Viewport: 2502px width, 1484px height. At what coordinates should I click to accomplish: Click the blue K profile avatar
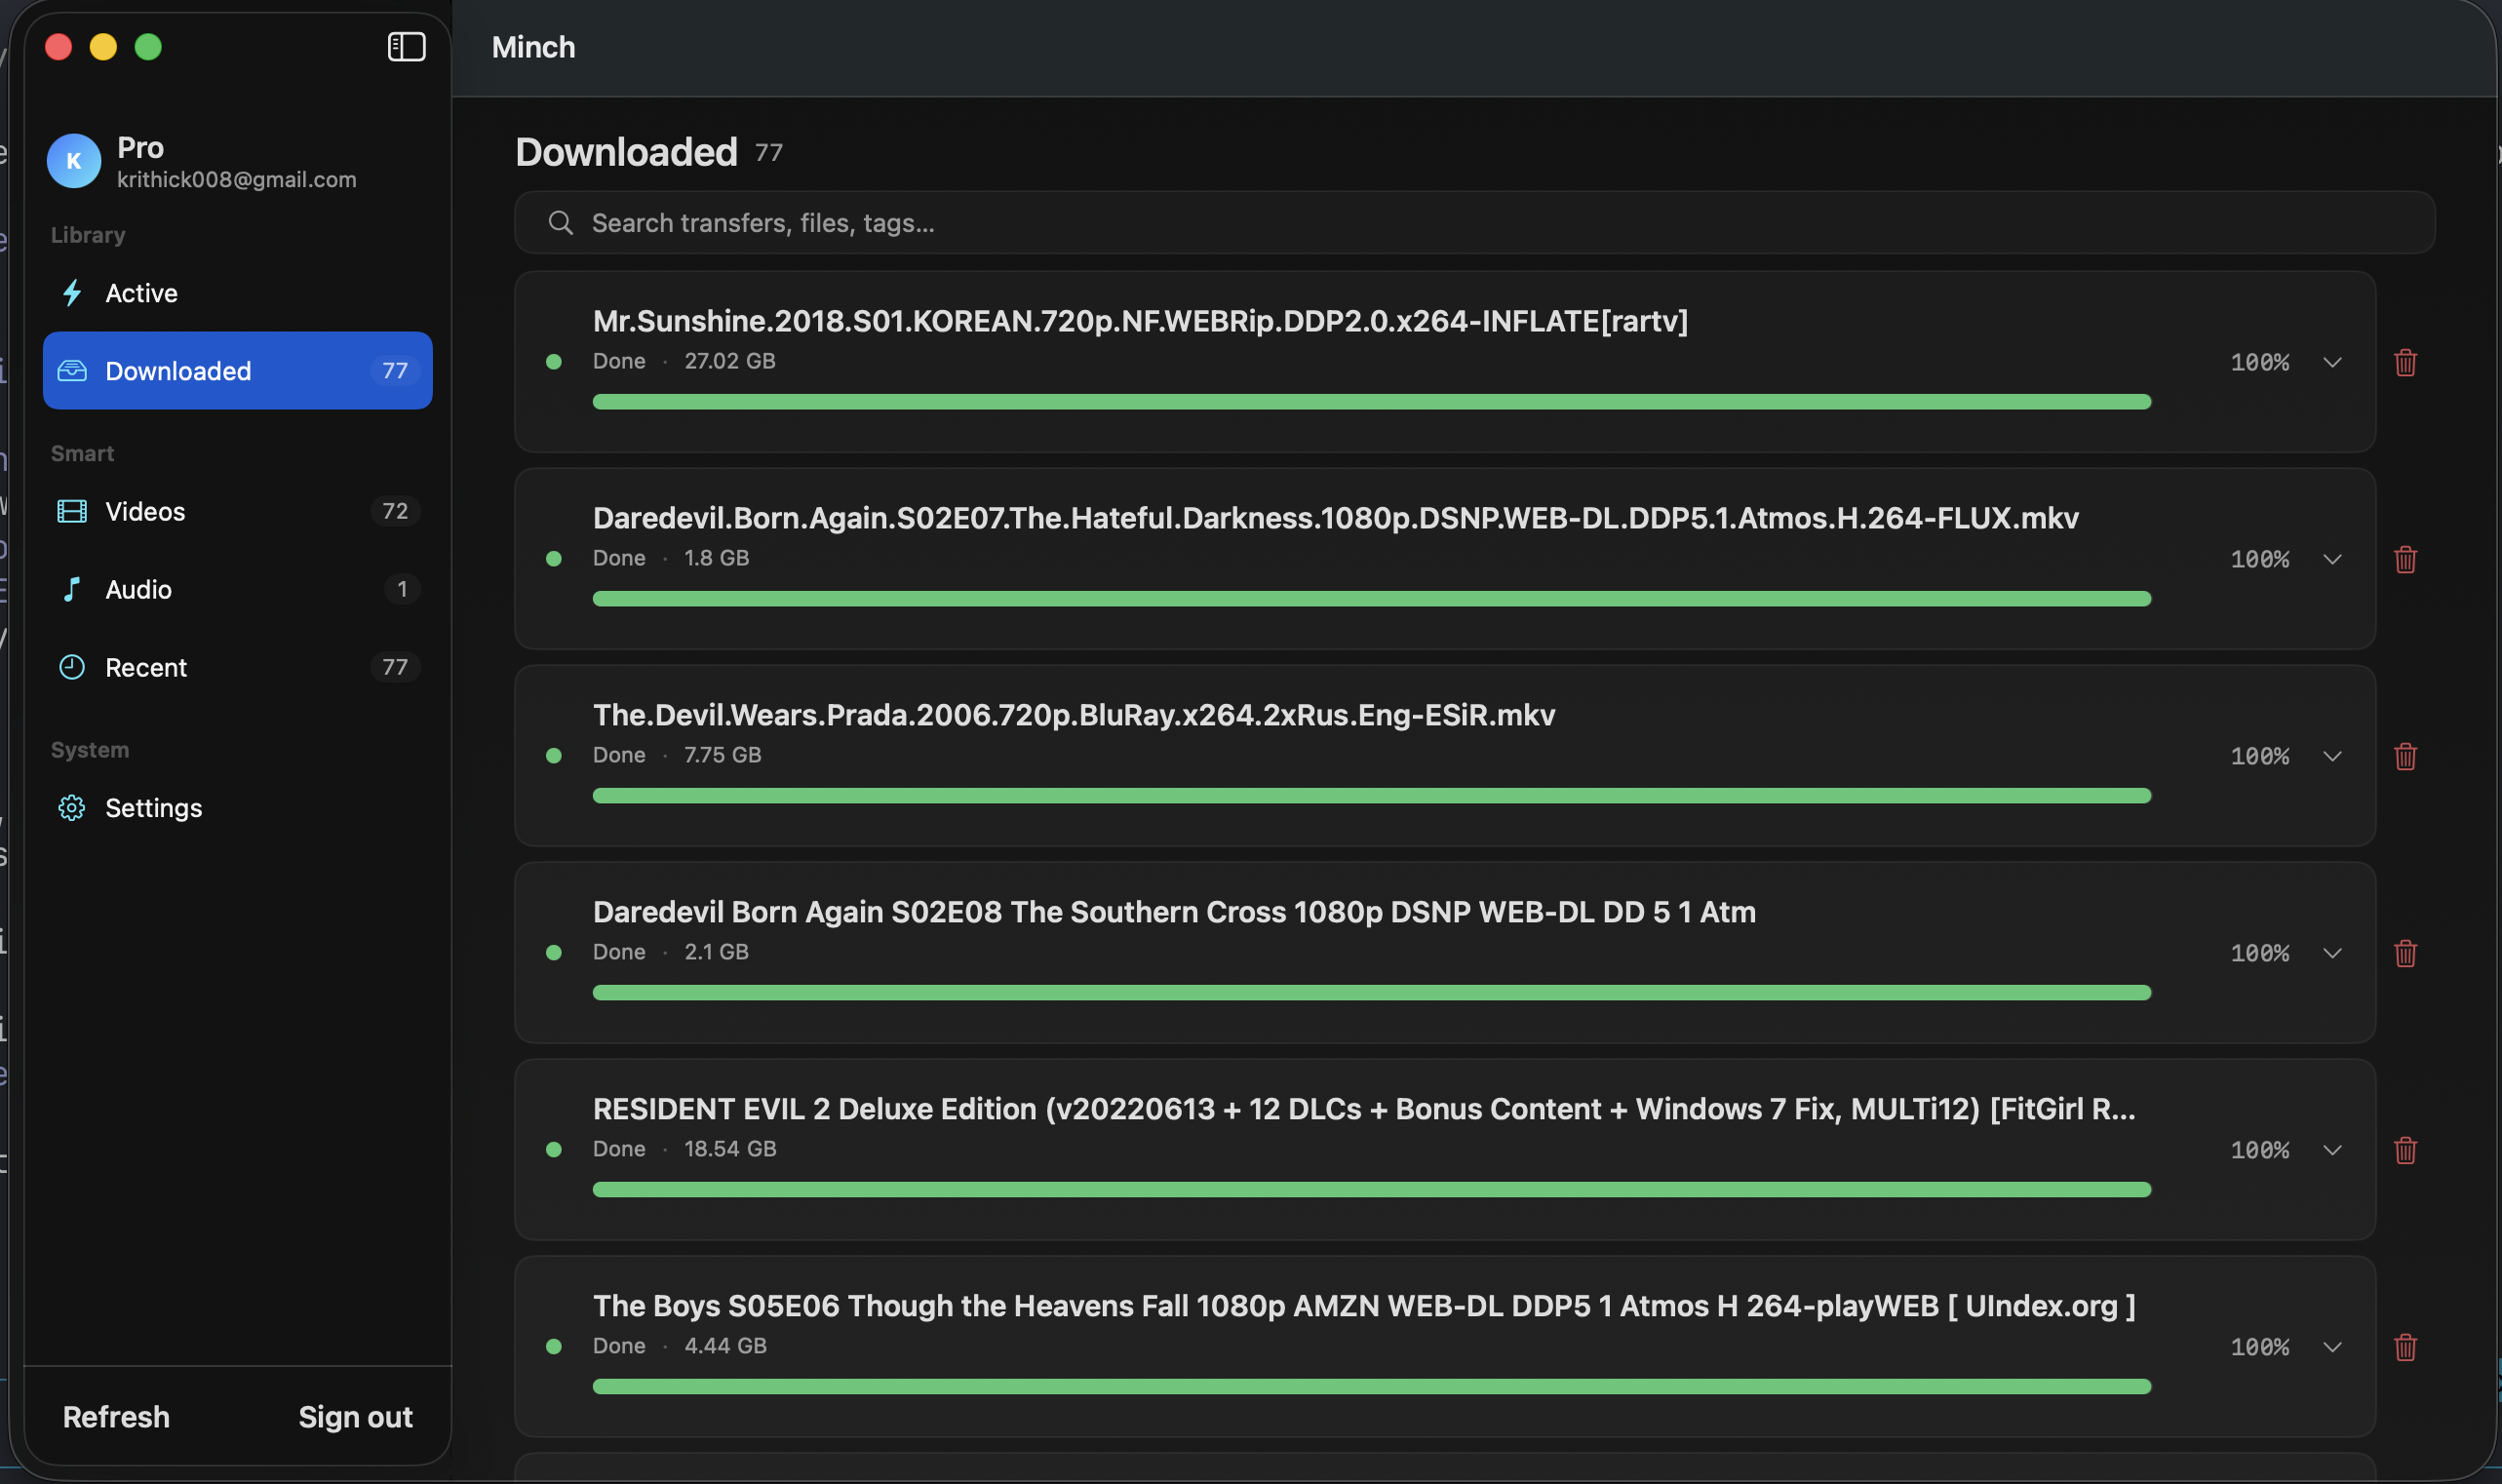tap(74, 161)
